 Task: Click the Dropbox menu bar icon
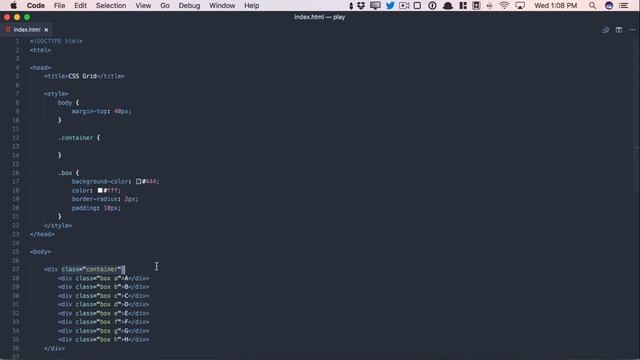click(361, 6)
